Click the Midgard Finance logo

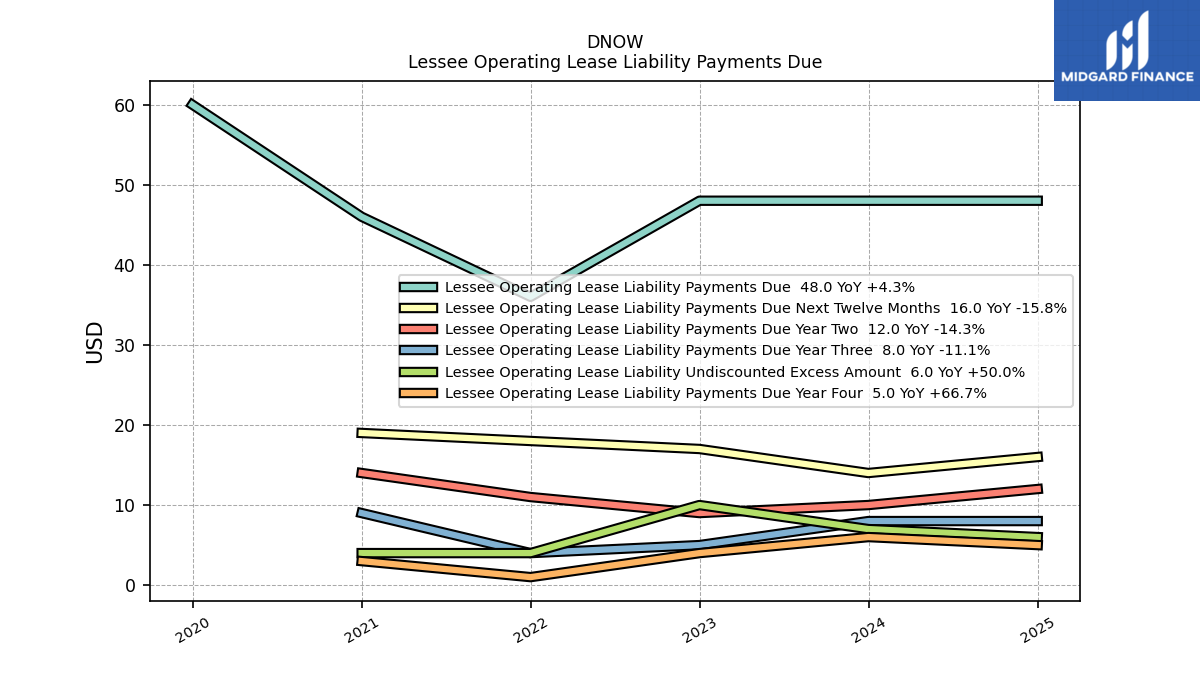pos(1127,50)
